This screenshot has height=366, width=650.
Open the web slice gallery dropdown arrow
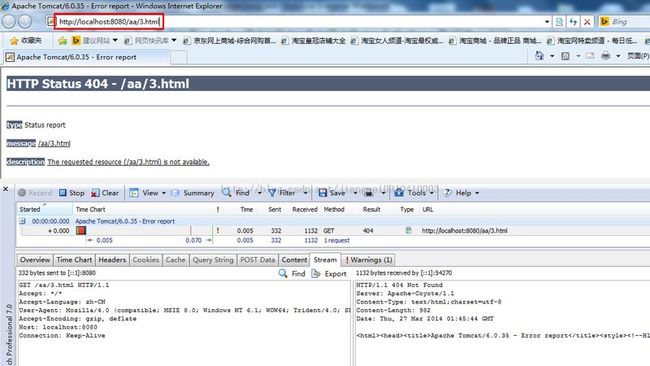[x=174, y=40]
